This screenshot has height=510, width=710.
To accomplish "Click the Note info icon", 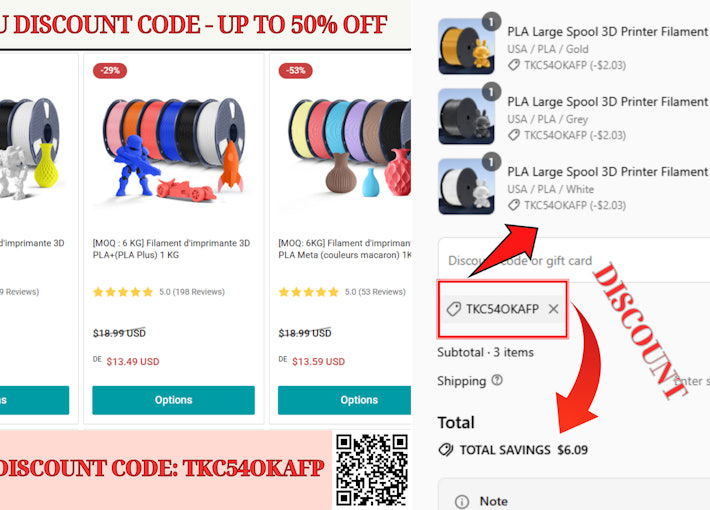I will 461,501.
